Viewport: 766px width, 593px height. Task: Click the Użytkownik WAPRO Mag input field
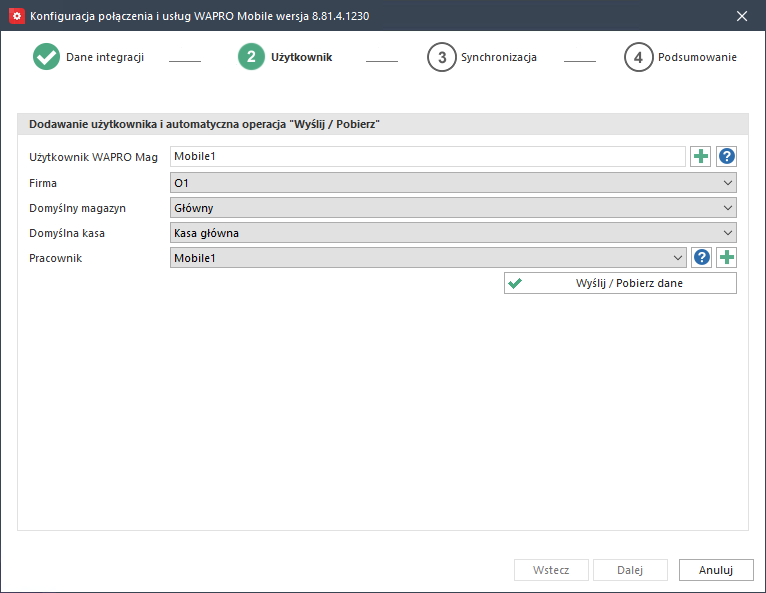427,156
